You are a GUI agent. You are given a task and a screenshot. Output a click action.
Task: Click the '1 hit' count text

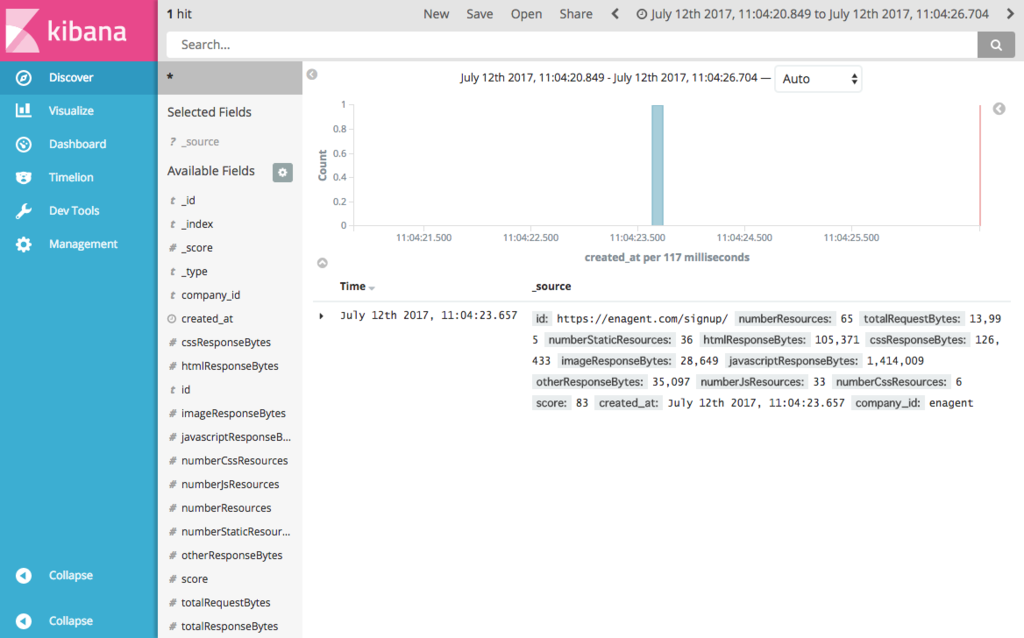(179, 14)
